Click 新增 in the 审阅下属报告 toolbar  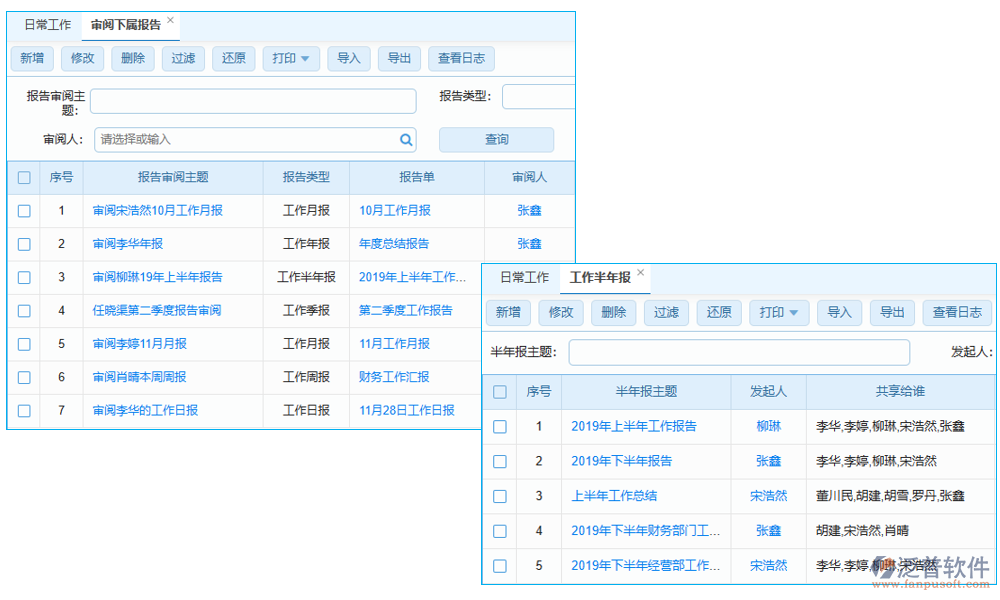point(32,58)
